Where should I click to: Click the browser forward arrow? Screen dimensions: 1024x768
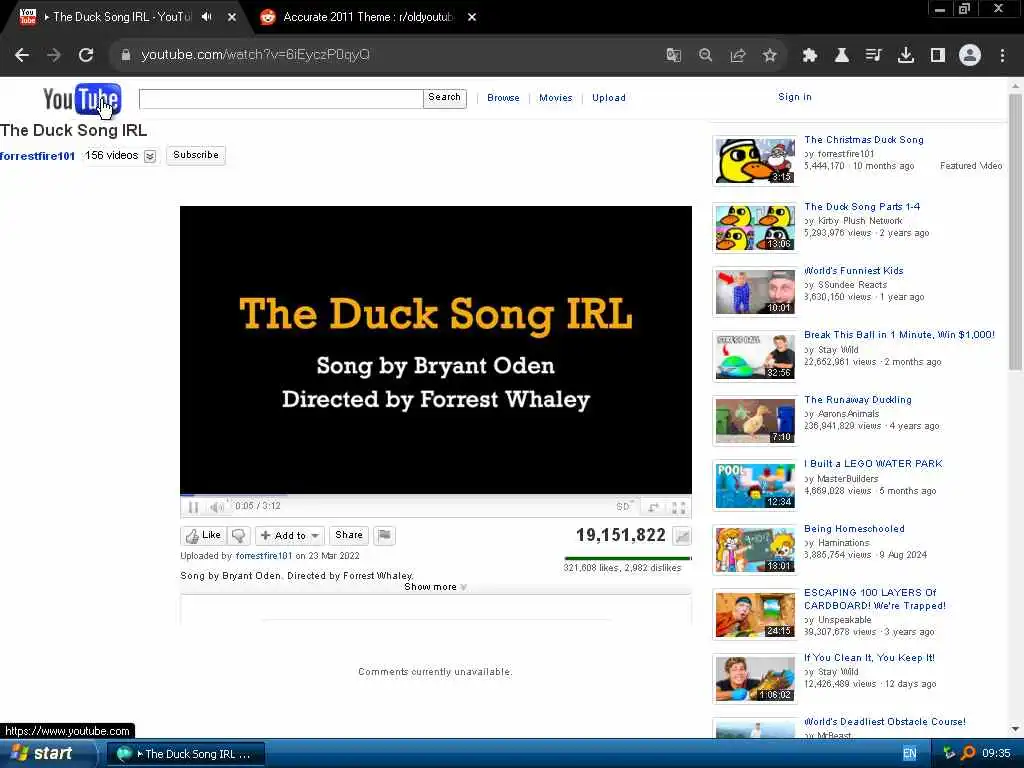tap(54, 55)
